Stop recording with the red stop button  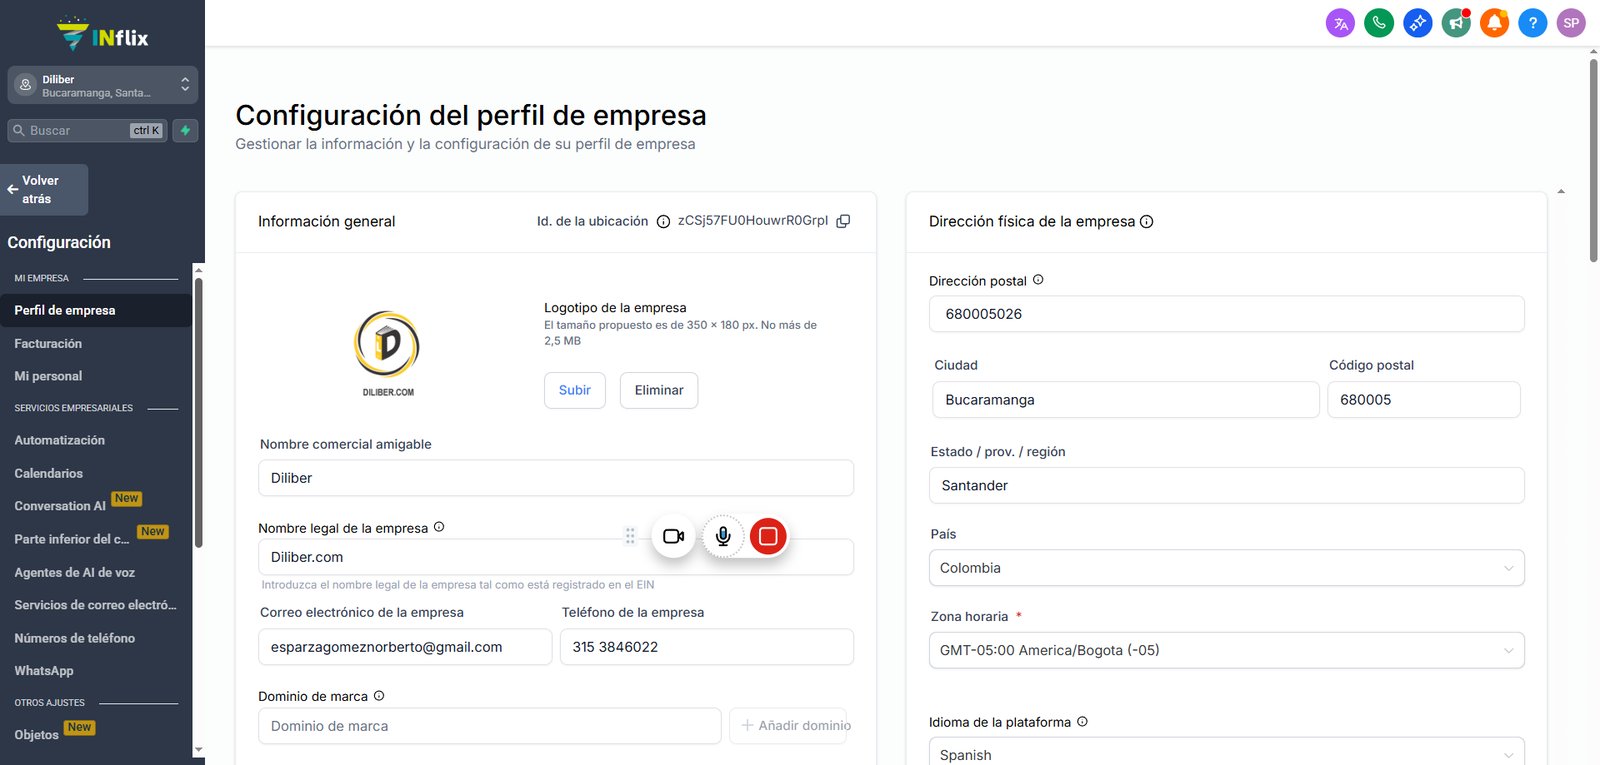[x=768, y=536]
